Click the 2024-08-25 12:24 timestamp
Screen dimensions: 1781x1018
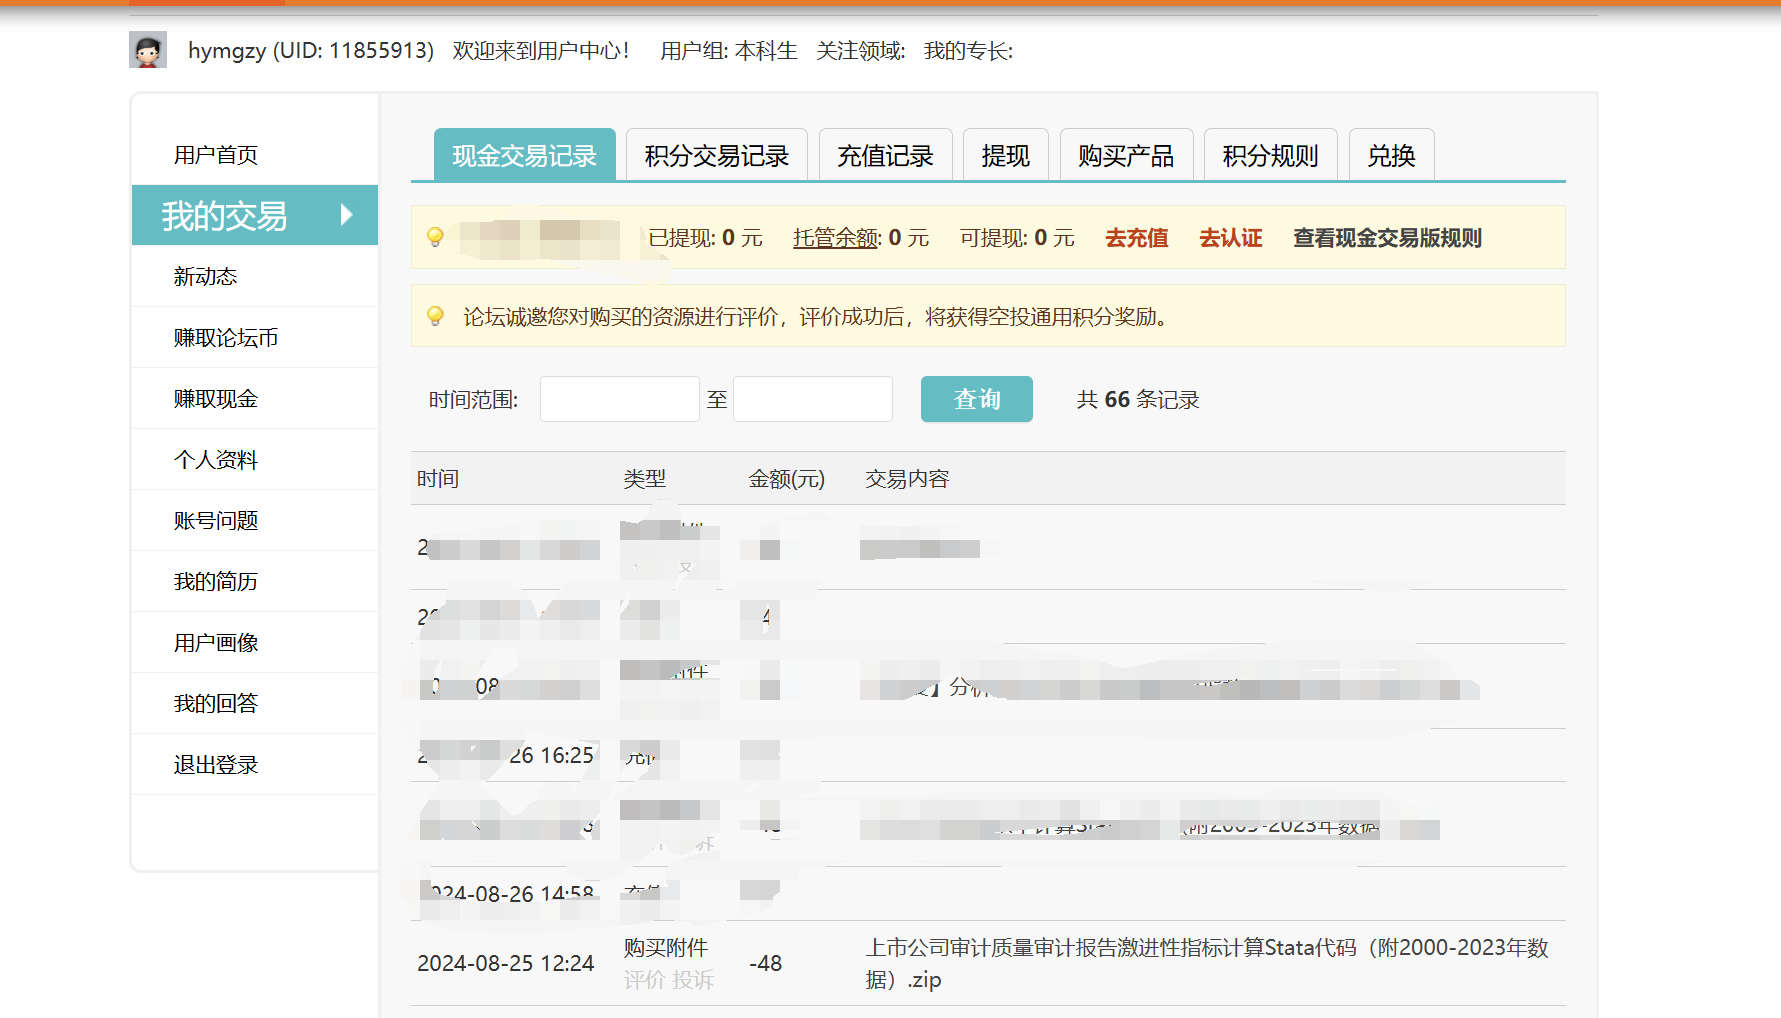click(x=506, y=963)
